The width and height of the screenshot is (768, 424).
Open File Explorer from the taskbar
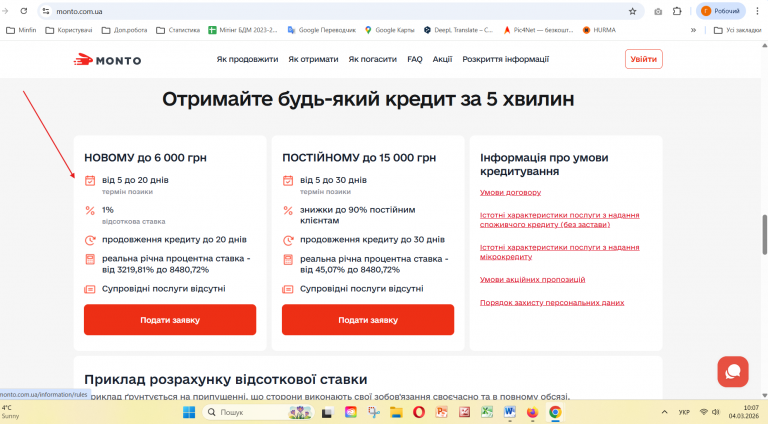coord(396,412)
